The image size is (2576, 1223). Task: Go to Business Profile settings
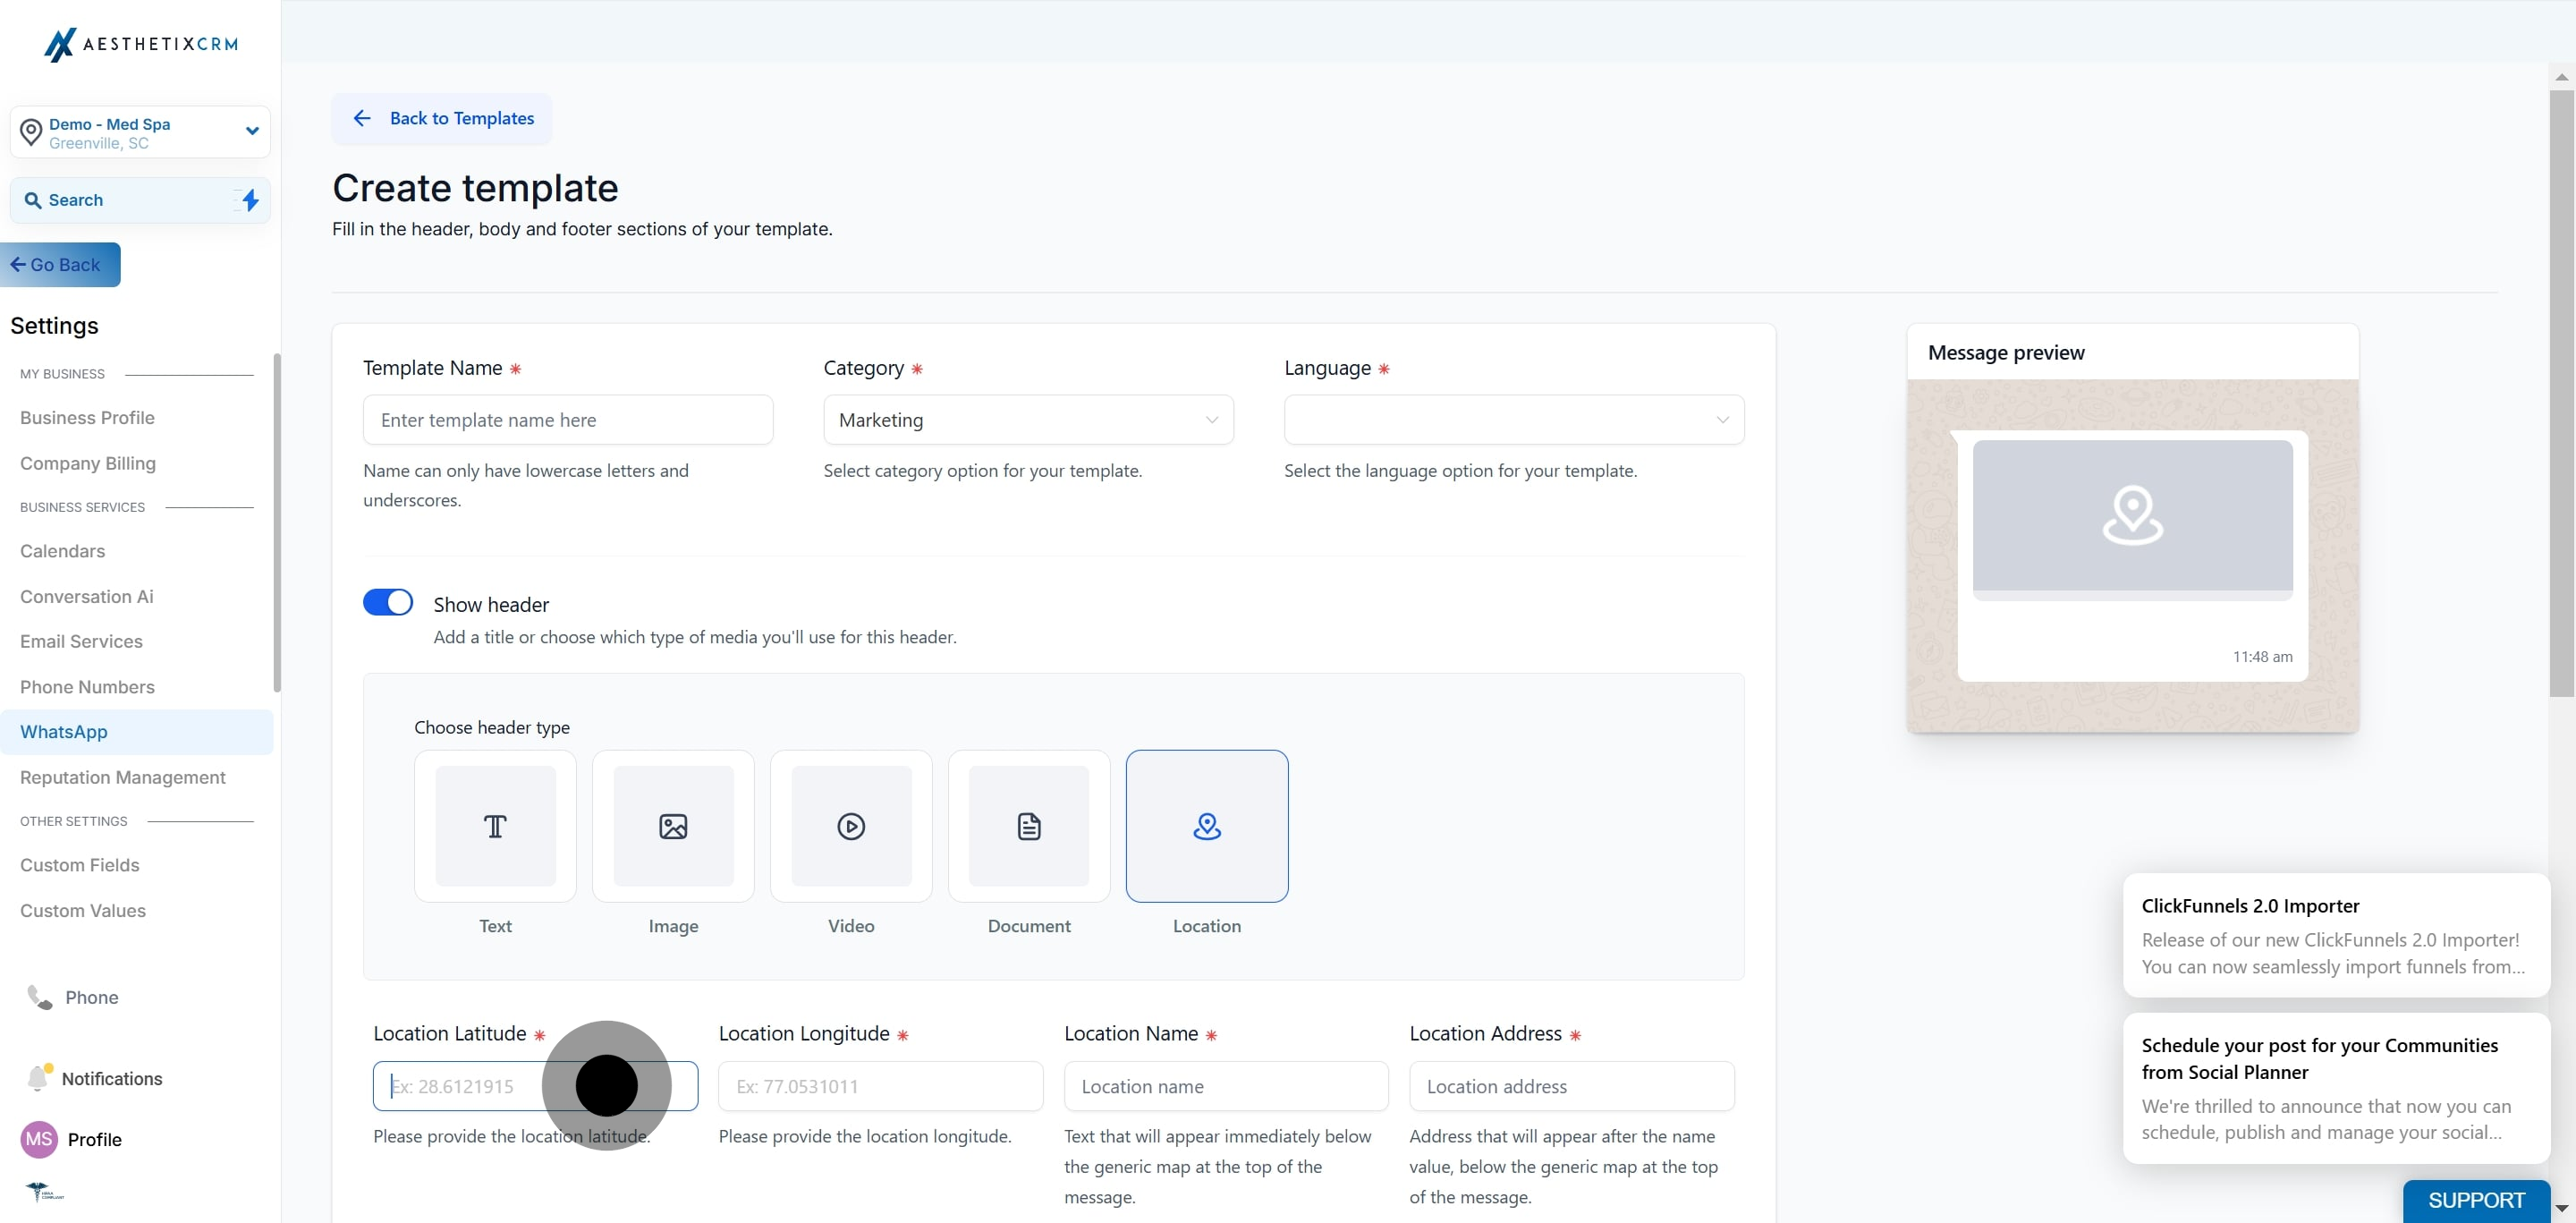(87, 418)
